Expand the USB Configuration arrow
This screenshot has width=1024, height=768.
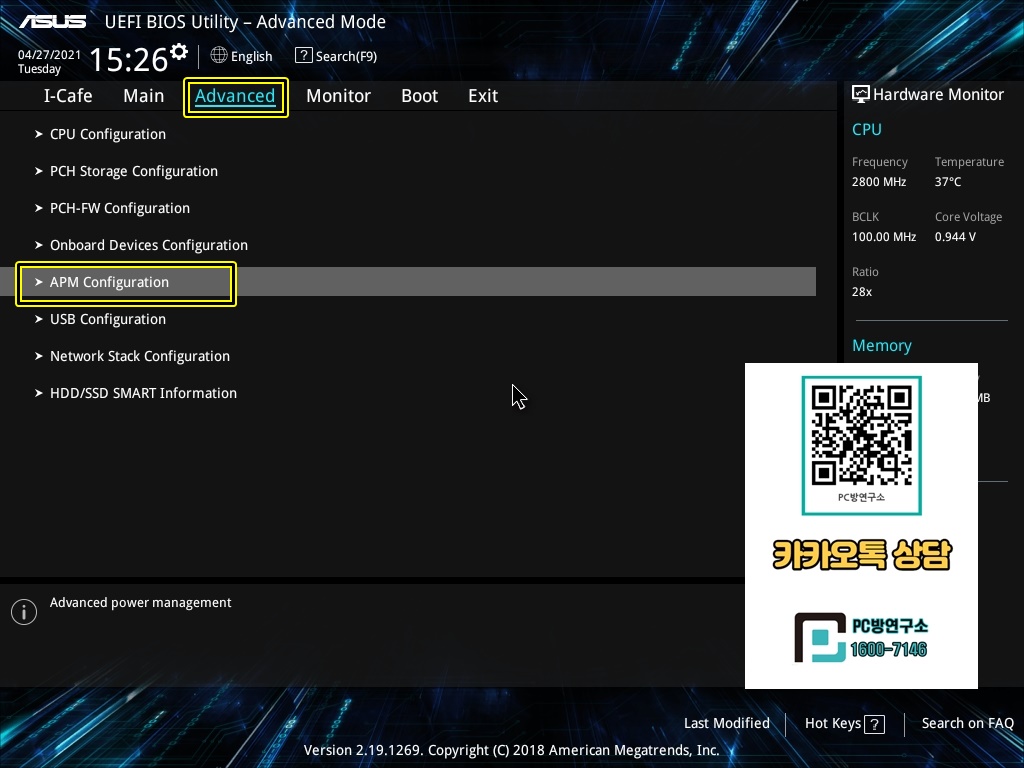tap(39, 319)
